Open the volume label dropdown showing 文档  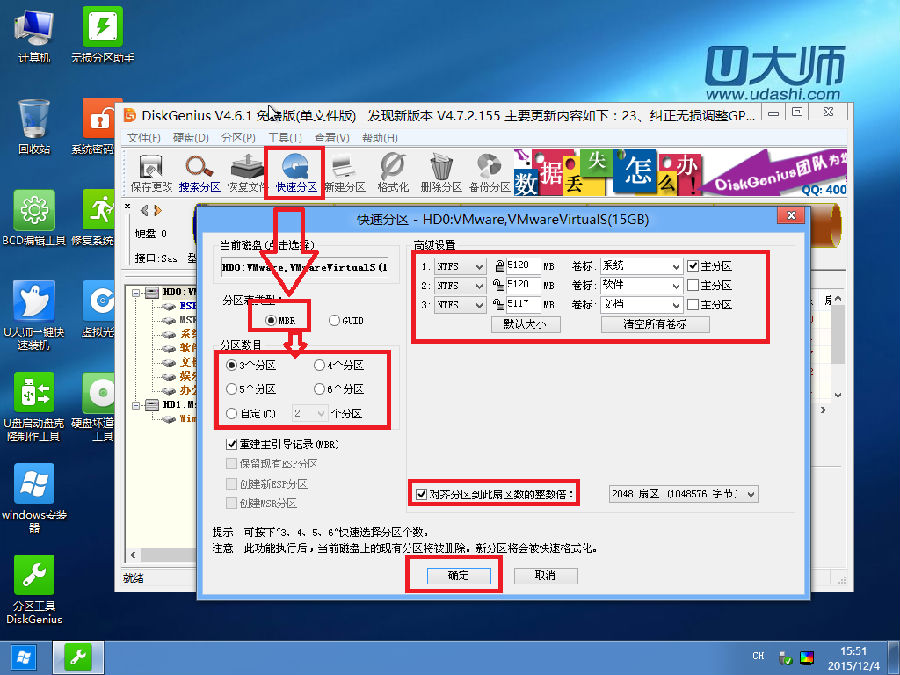tap(641, 304)
